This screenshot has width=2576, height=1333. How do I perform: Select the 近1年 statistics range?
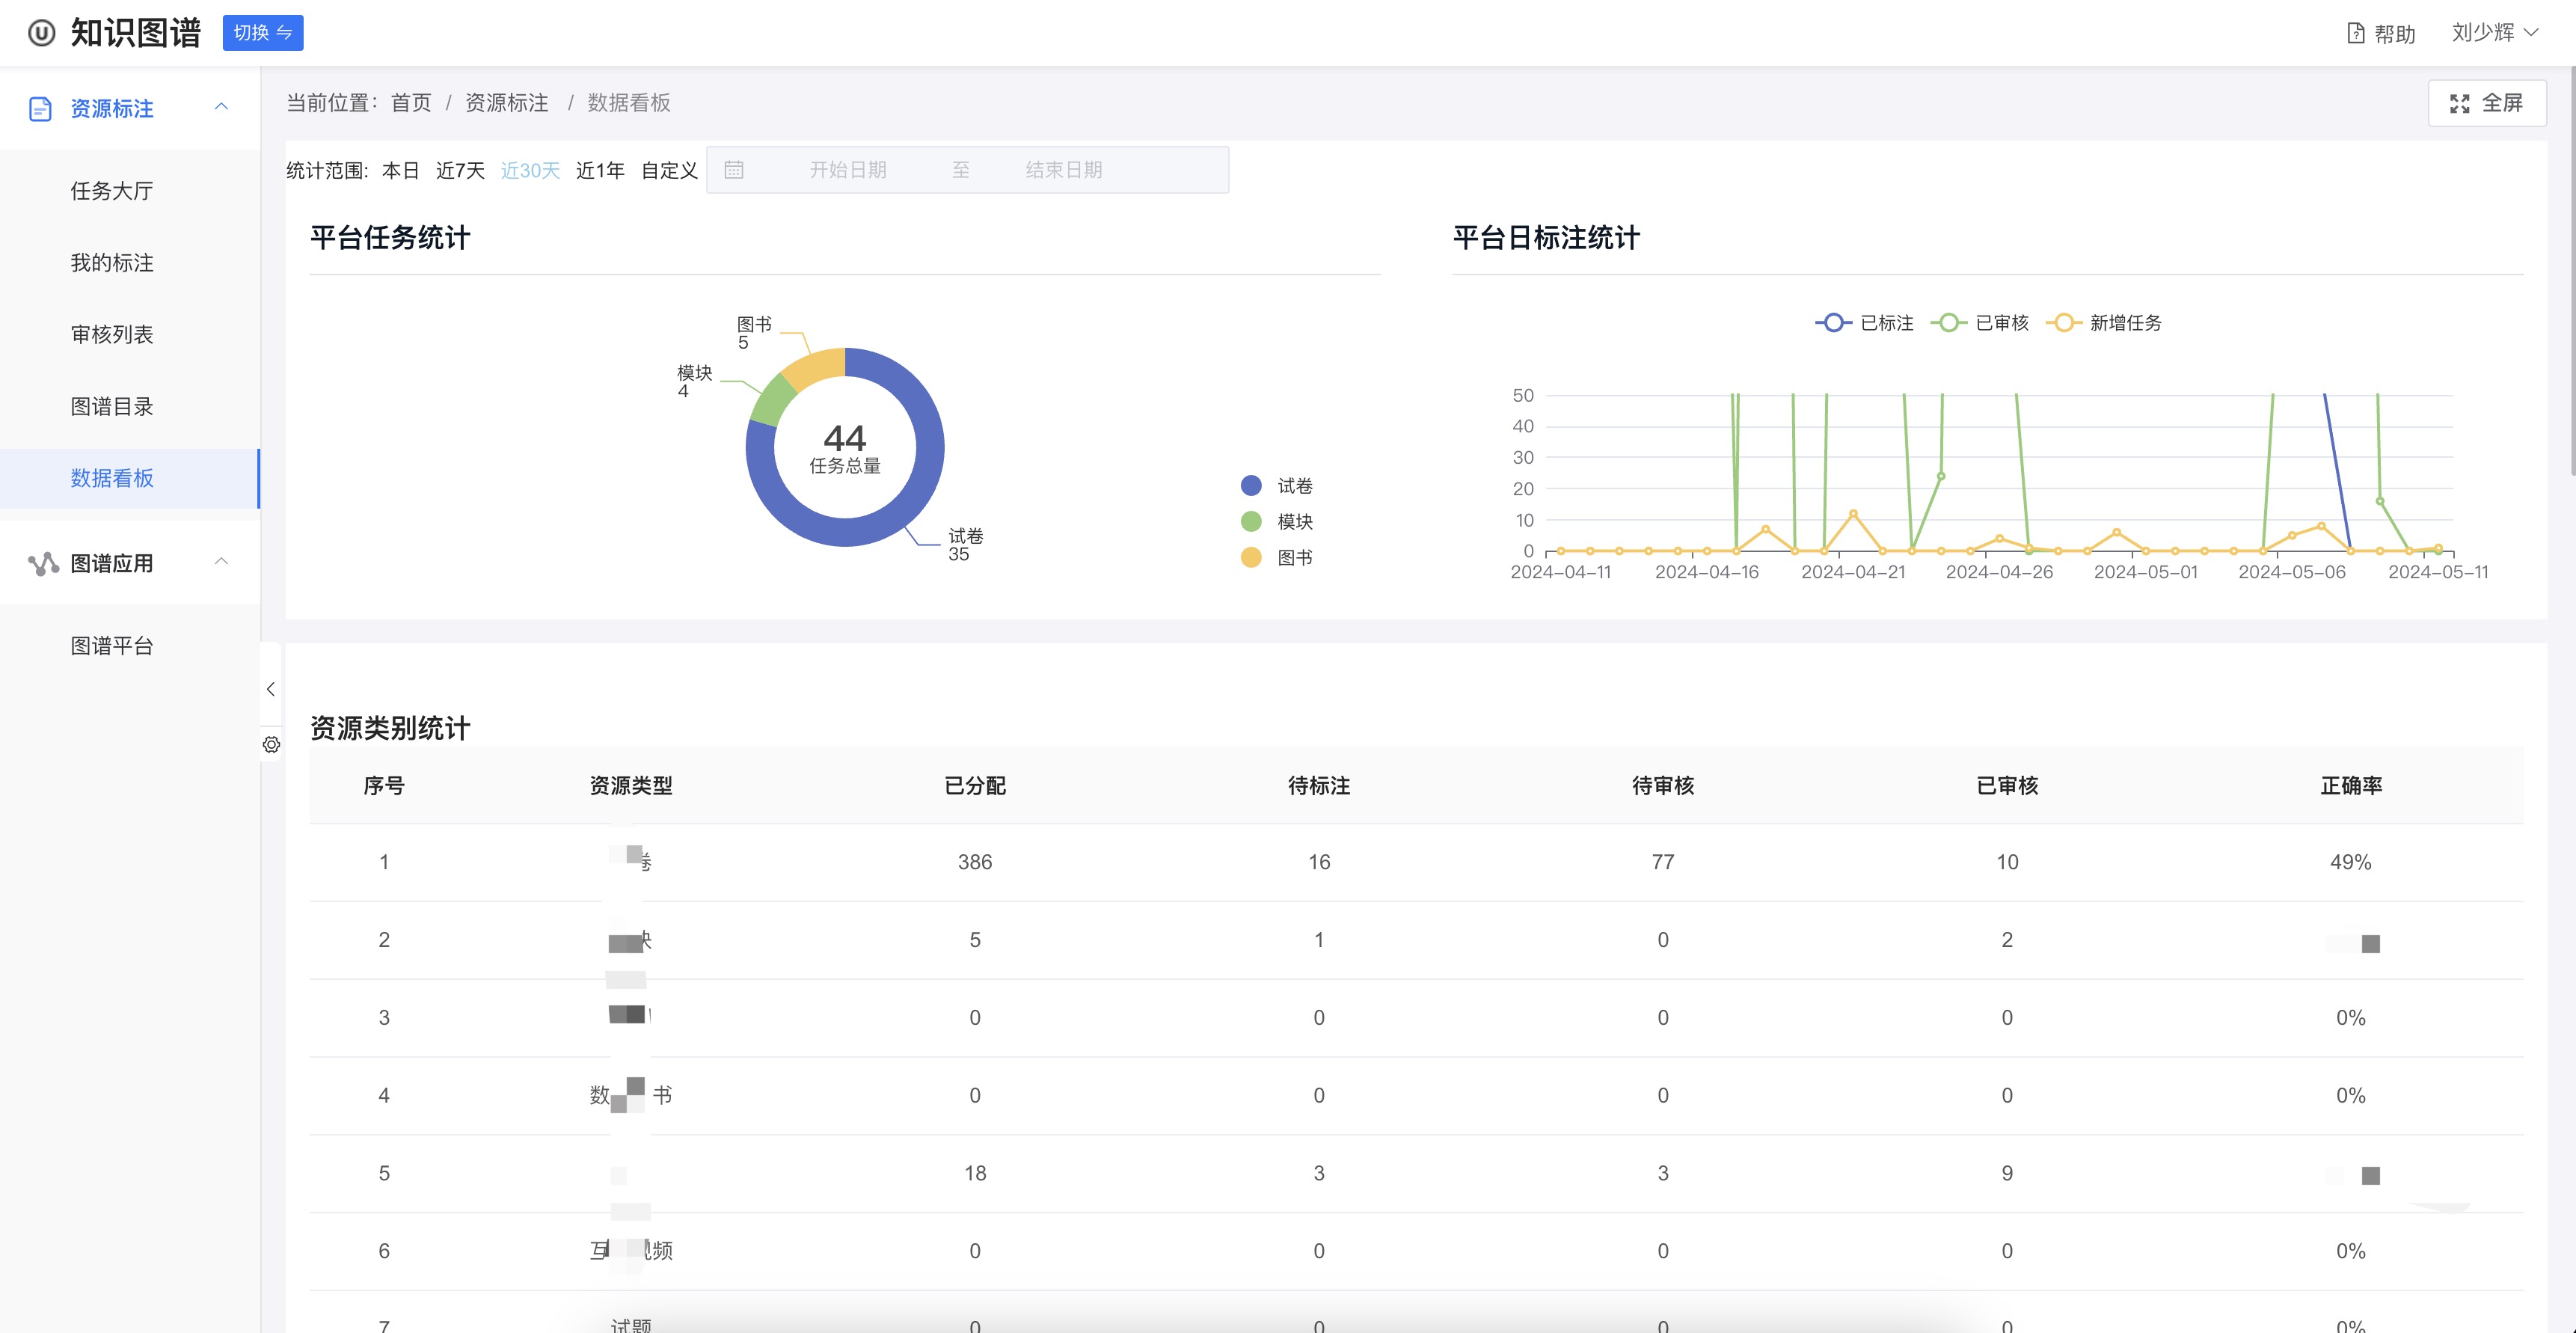pyautogui.click(x=600, y=171)
